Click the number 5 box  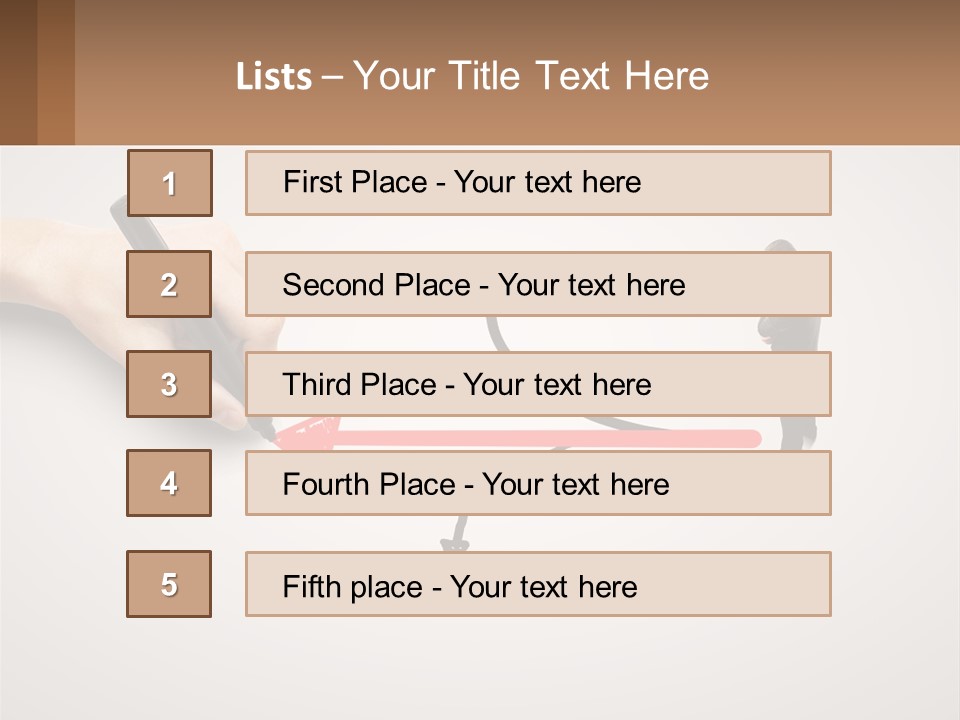coord(169,584)
